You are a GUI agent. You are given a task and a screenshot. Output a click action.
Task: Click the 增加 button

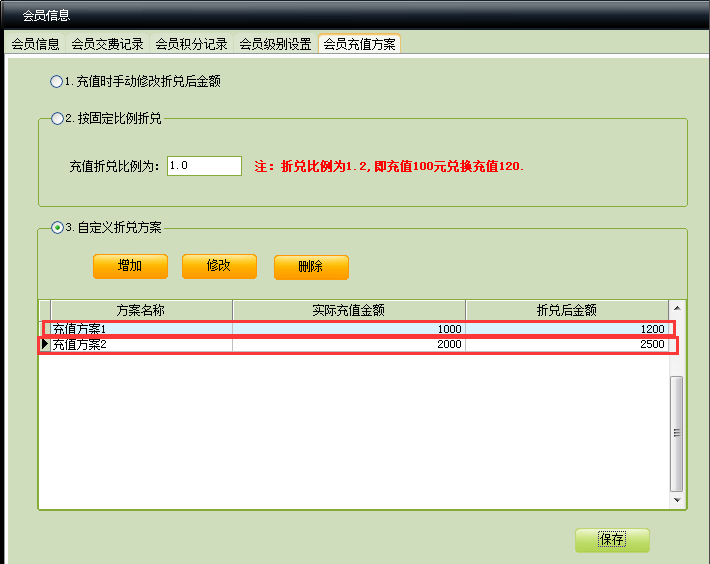pos(130,266)
